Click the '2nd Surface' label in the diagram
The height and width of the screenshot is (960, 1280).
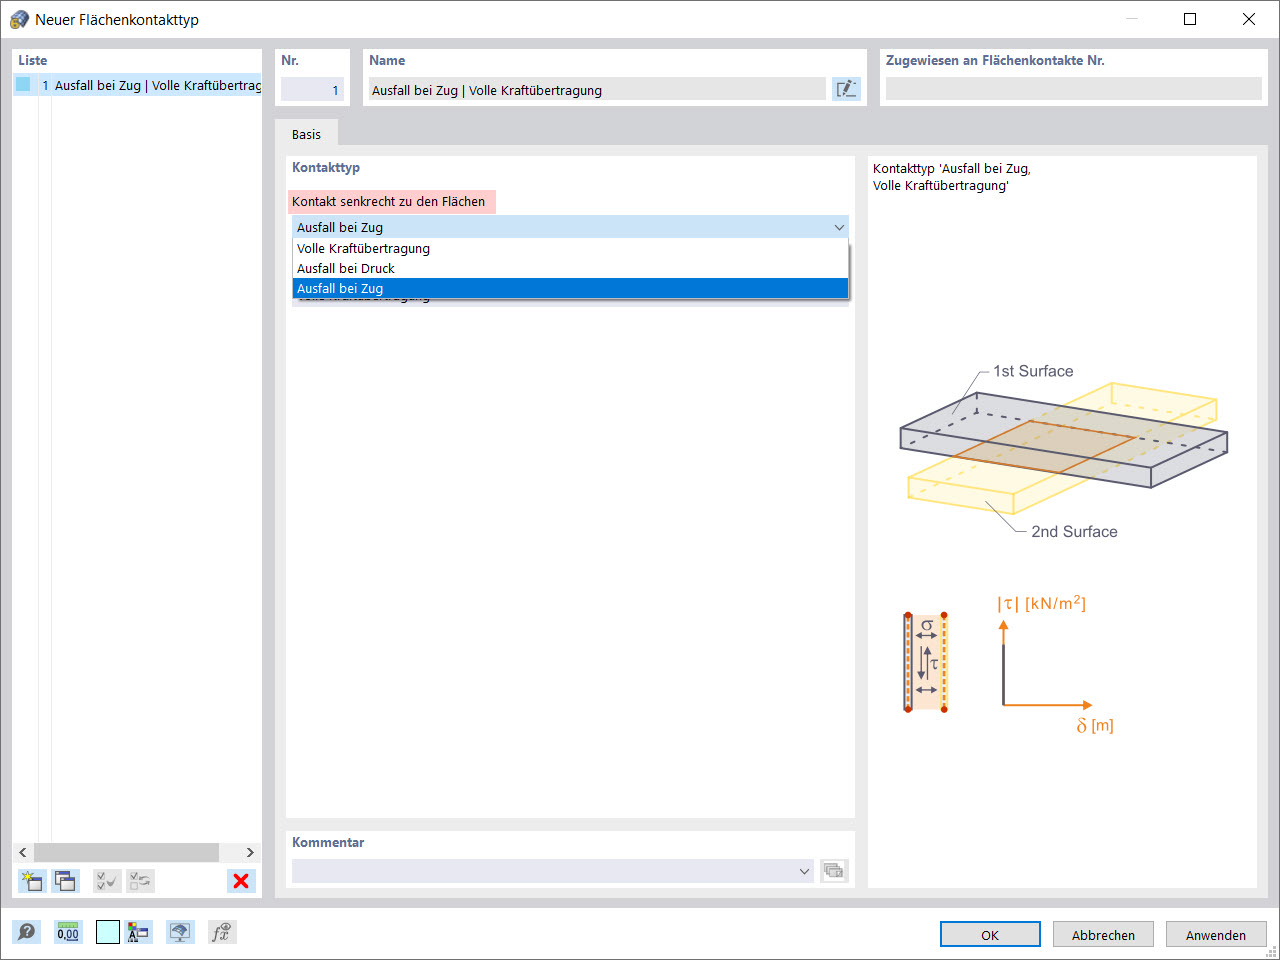[1074, 532]
